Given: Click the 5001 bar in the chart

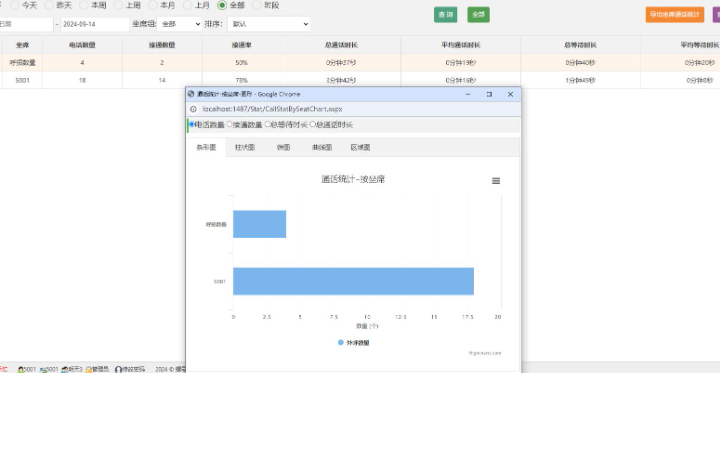Looking at the screenshot, I should coord(354,281).
